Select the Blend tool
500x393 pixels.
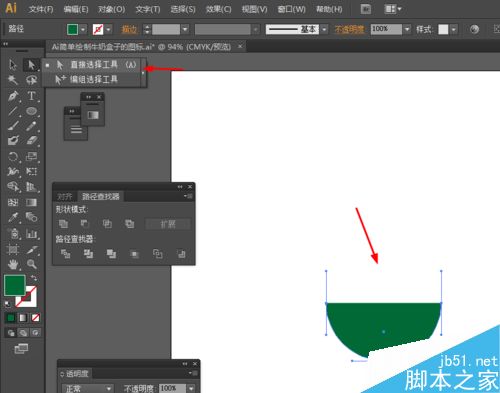[32, 218]
